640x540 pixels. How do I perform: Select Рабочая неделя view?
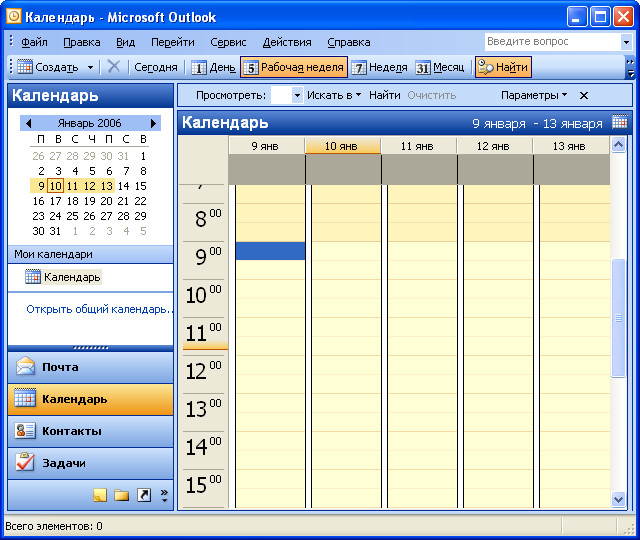point(294,67)
